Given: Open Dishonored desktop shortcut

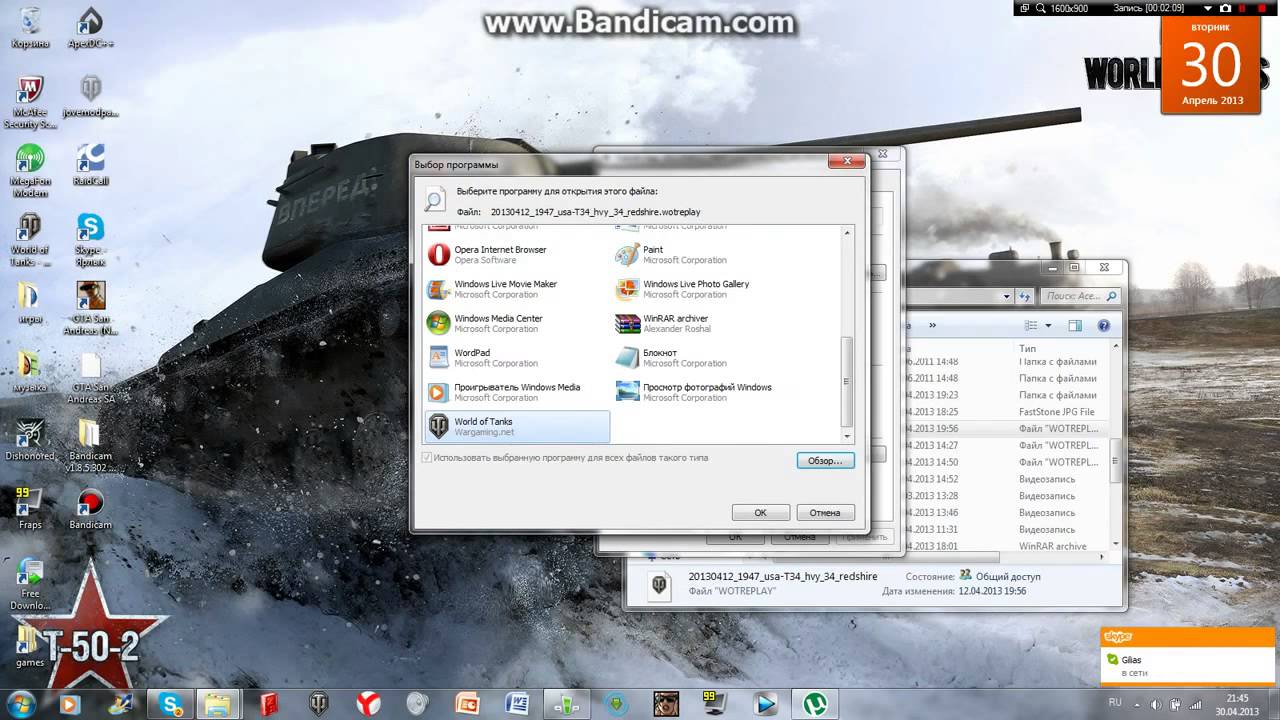Looking at the screenshot, I should (x=30, y=441).
